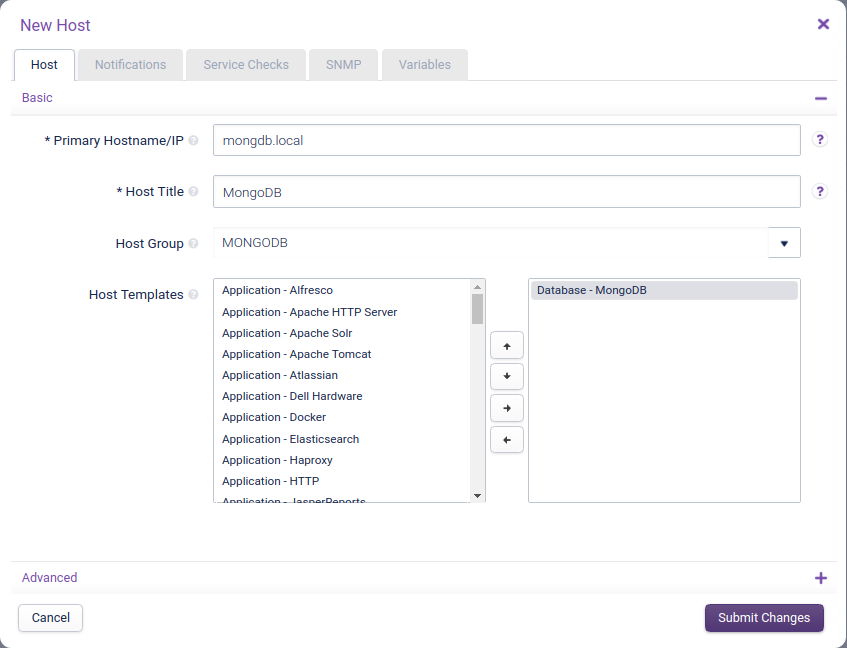The height and width of the screenshot is (648, 847).
Task: Click the help icon beside Host Title label
Action: tap(193, 191)
